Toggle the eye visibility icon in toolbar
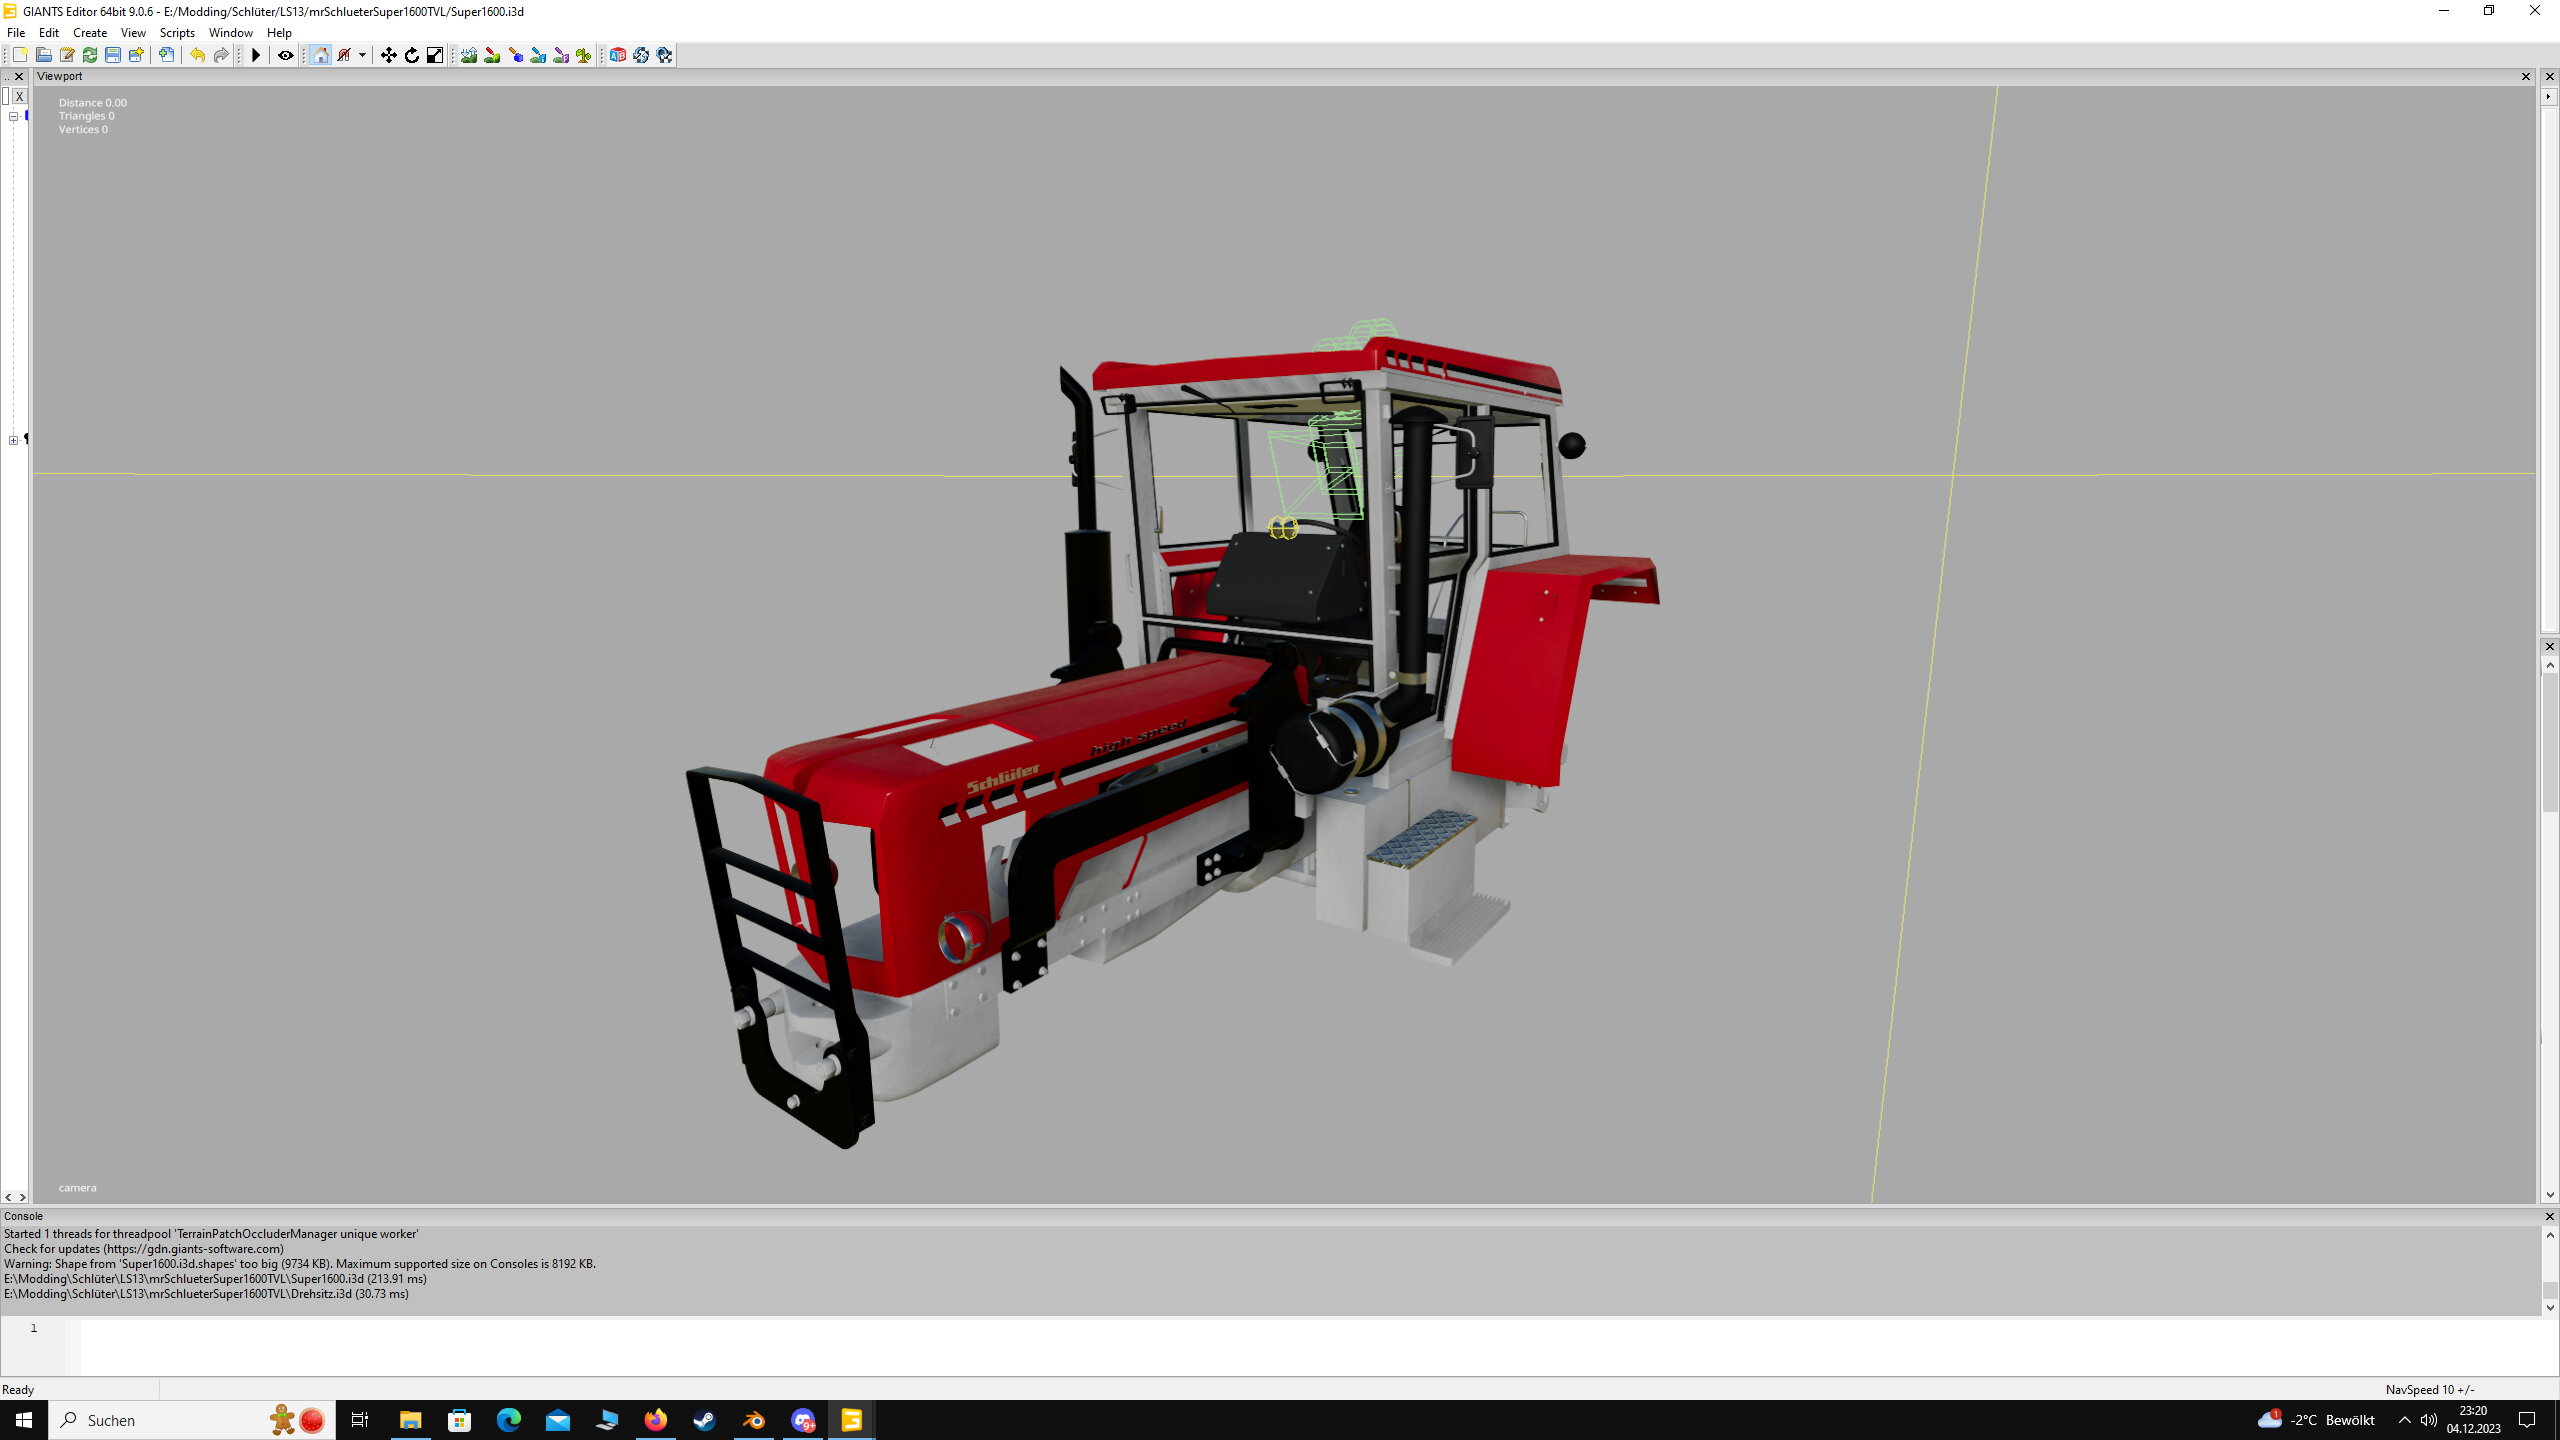The height and width of the screenshot is (1440, 2560). (x=286, y=55)
